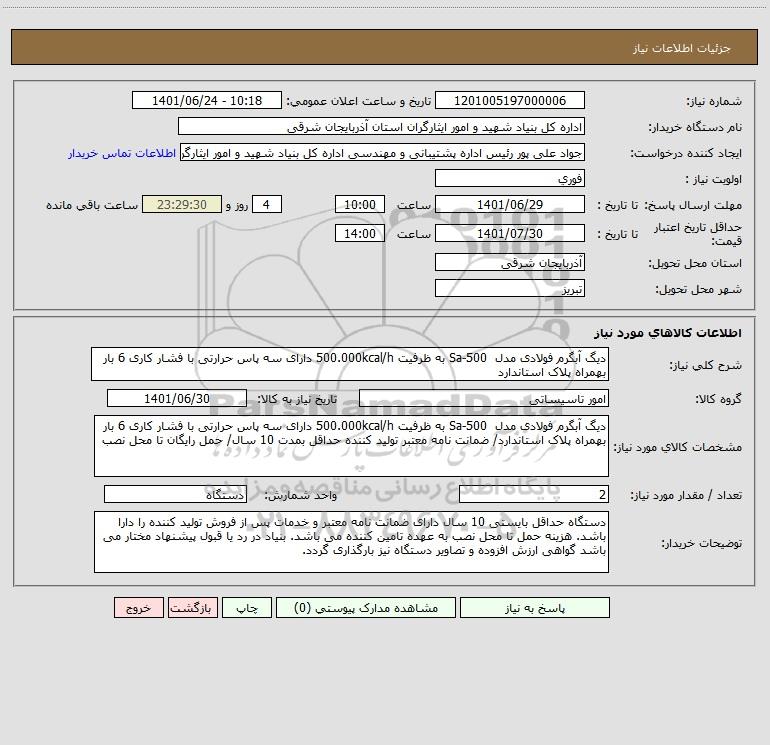Click the price validity date 1401/07/30
770x745 pixels.
coord(510,233)
